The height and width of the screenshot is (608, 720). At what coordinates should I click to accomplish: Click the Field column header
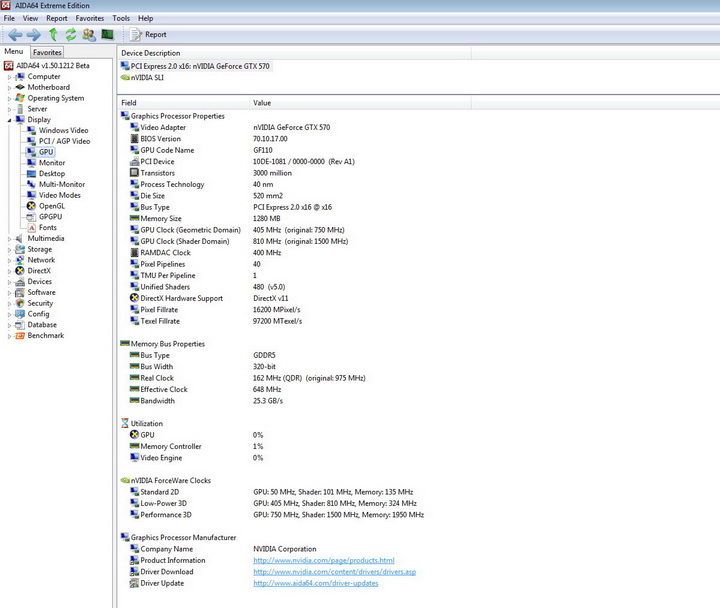184,103
